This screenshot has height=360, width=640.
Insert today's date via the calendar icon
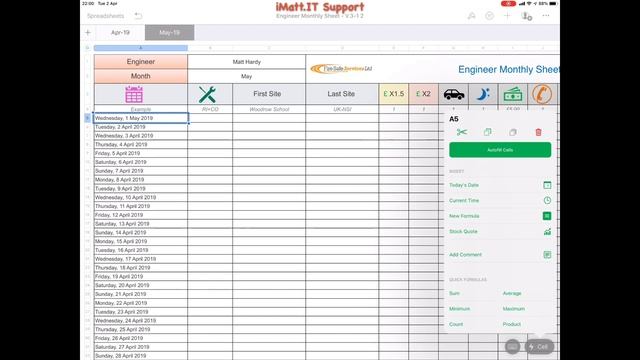tap(547, 185)
